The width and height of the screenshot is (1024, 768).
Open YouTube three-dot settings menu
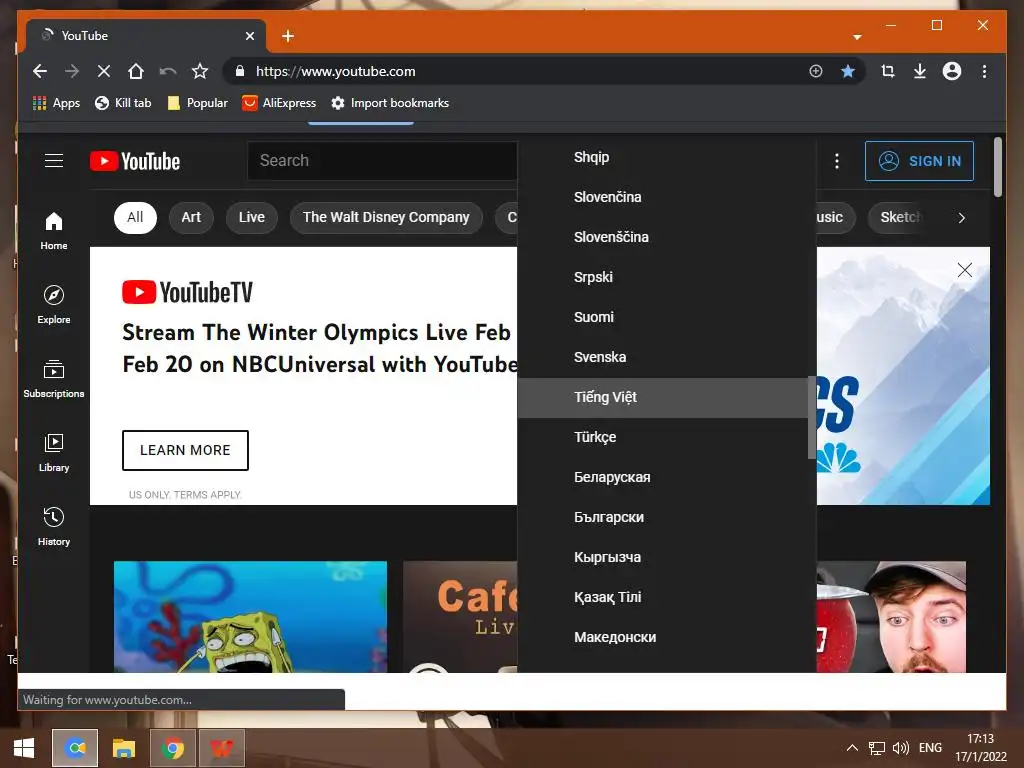(837, 161)
